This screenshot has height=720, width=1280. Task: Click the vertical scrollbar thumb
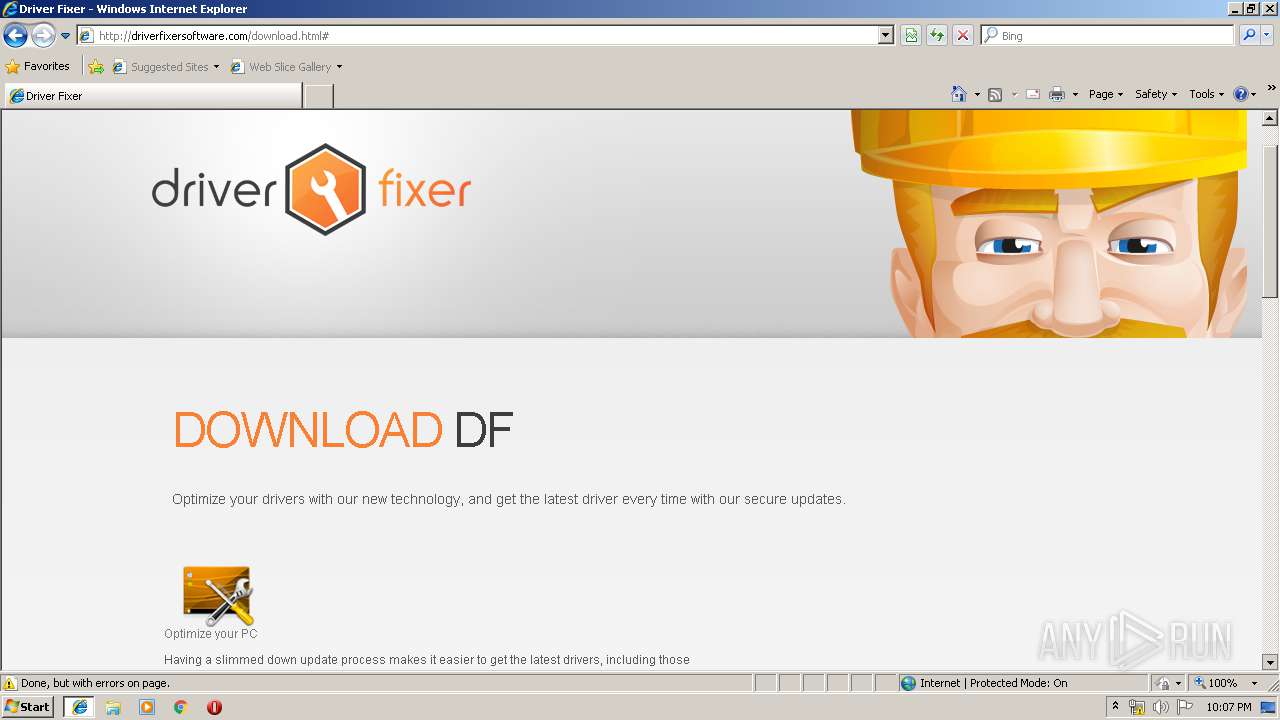point(1270,220)
